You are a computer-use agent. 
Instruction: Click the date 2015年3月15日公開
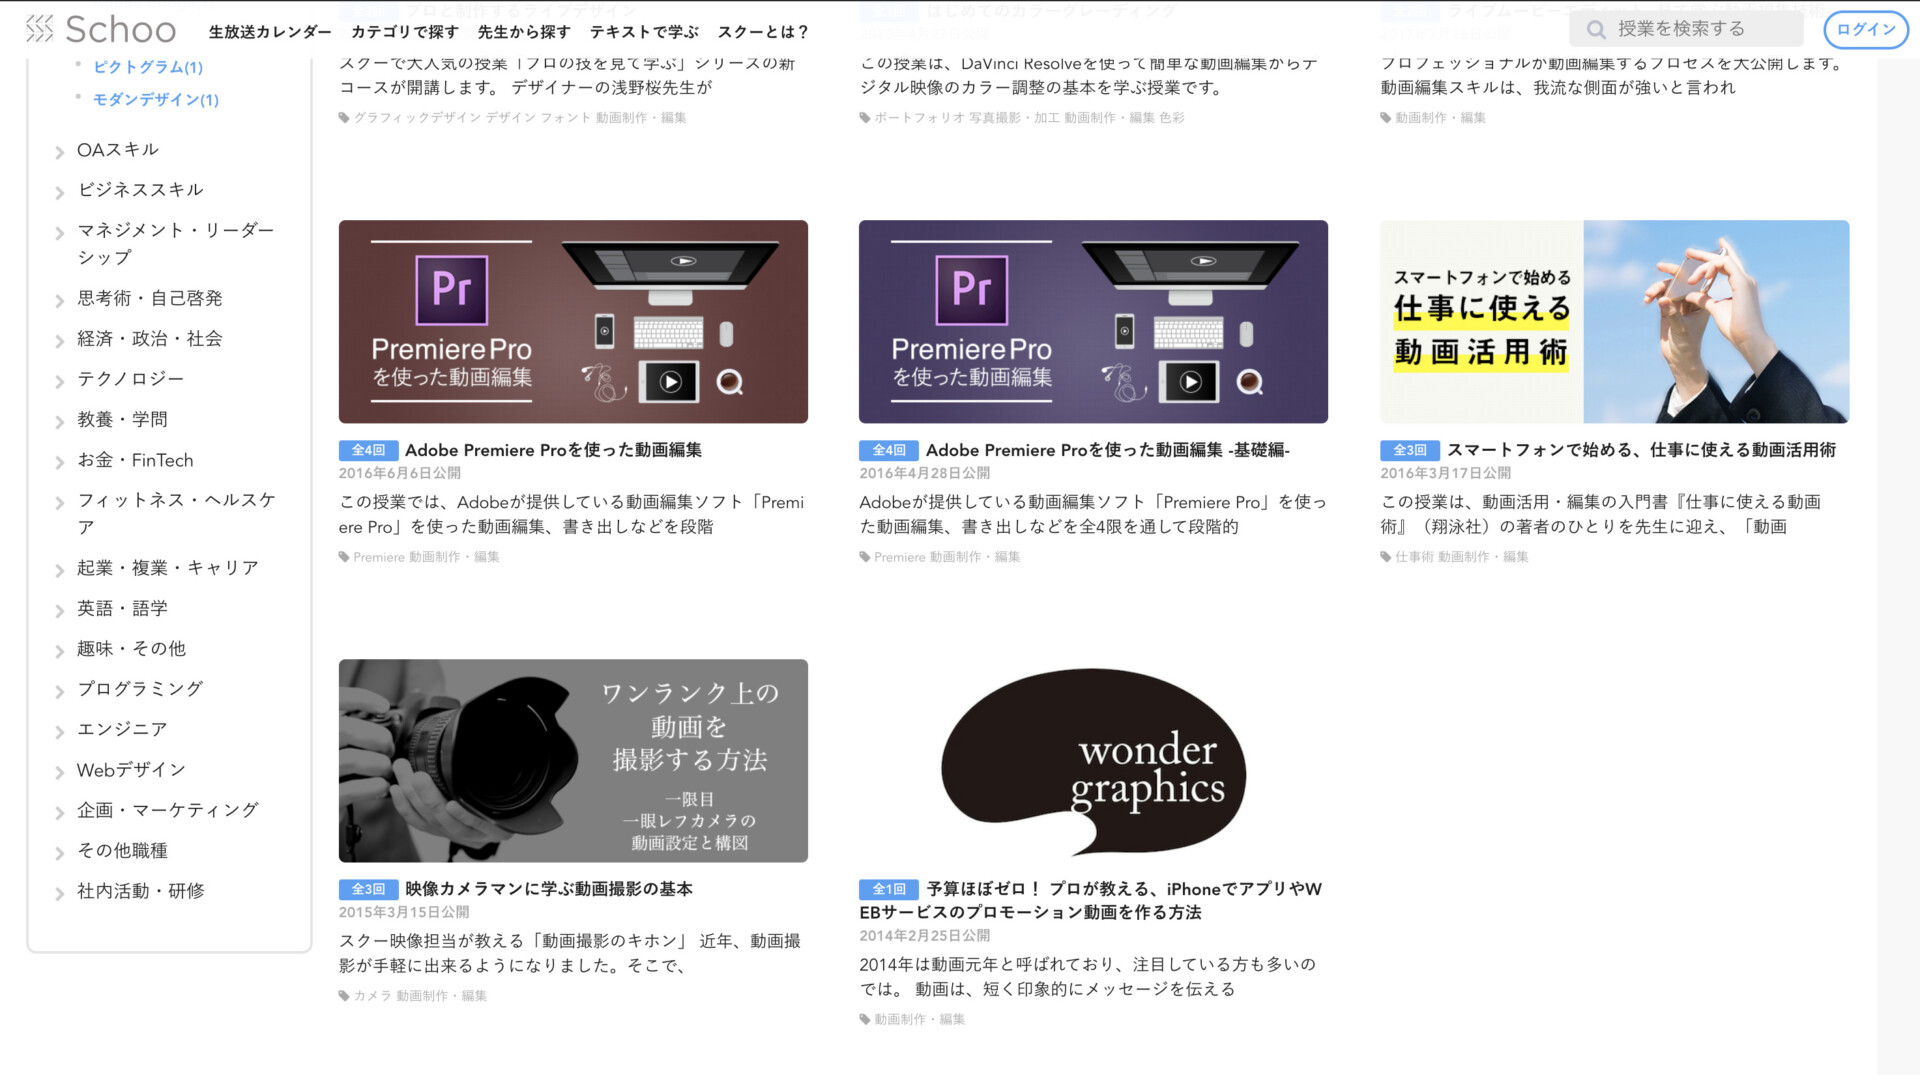tap(404, 913)
